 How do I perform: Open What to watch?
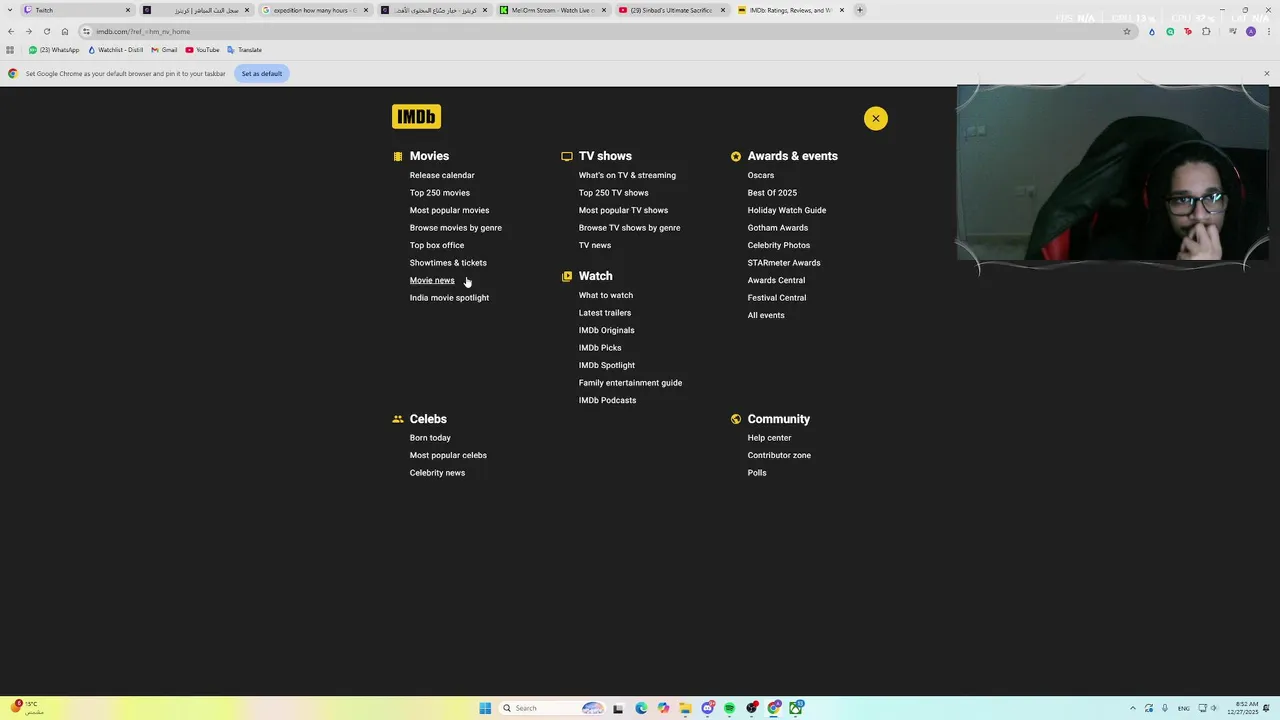click(x=605, y=295)
